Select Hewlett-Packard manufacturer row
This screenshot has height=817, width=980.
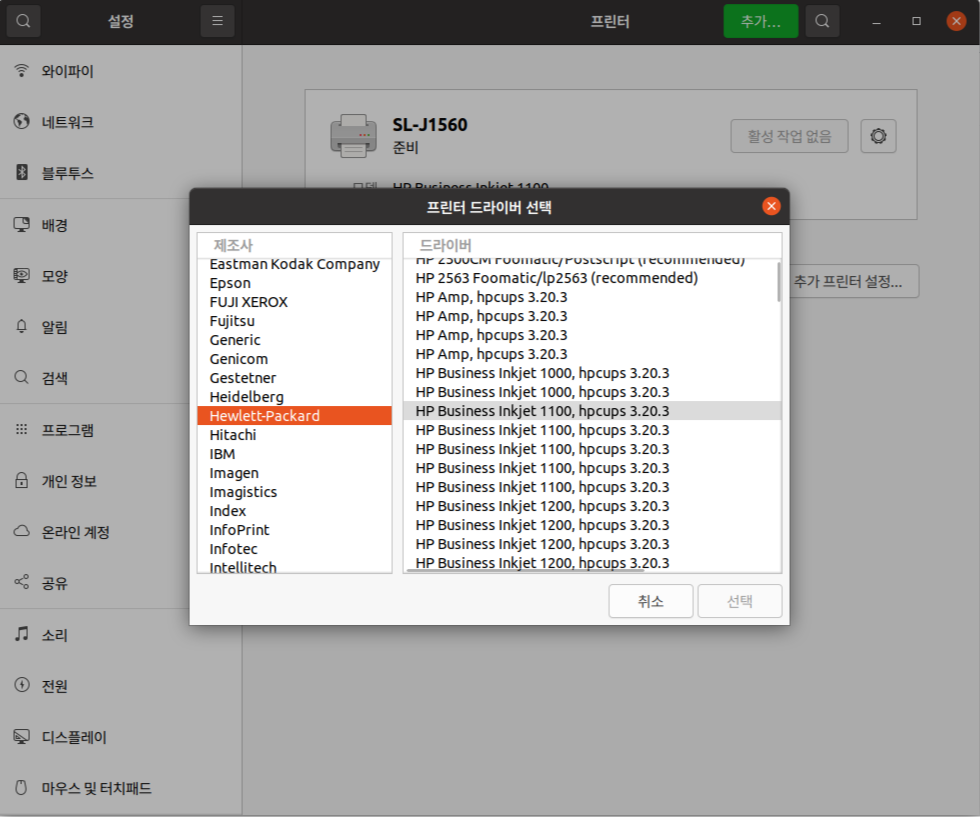294,416
